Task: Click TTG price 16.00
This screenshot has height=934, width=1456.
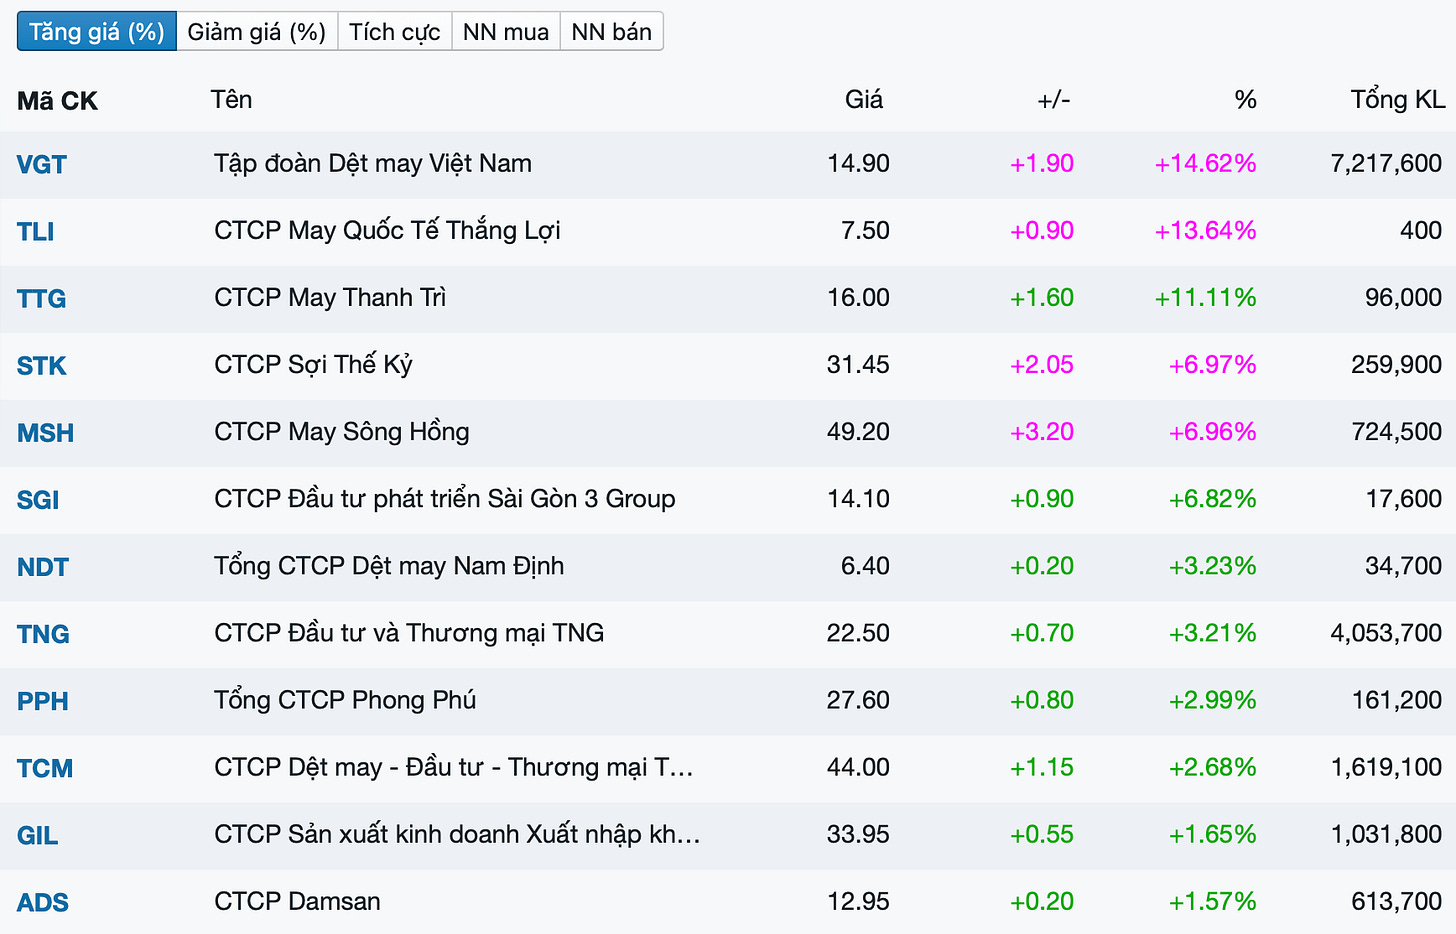Action: coord(858,297)
